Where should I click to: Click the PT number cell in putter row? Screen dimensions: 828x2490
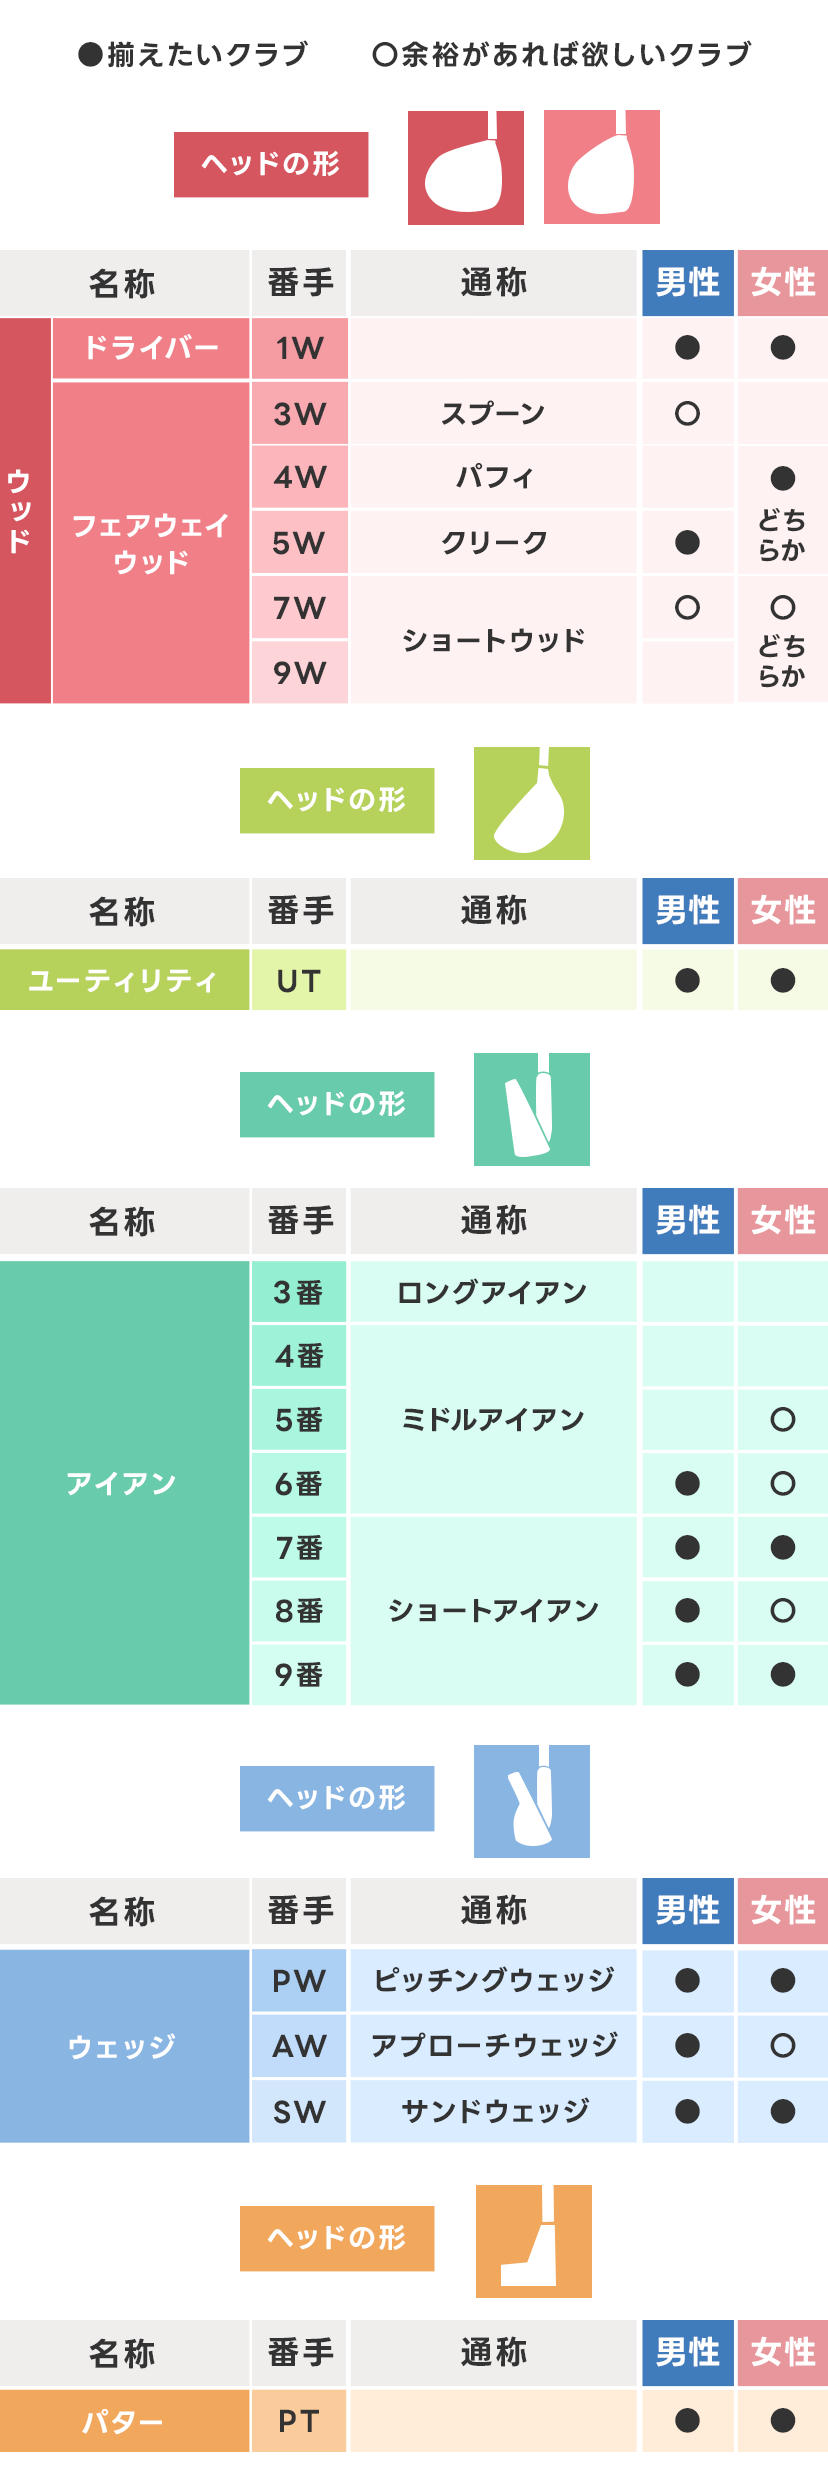(299, 2421)
